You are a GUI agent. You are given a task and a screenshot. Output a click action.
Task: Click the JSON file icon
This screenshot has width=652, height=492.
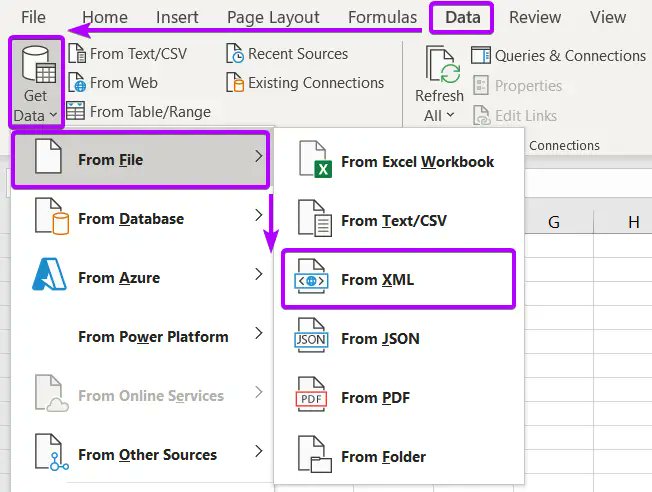point(311,336)
